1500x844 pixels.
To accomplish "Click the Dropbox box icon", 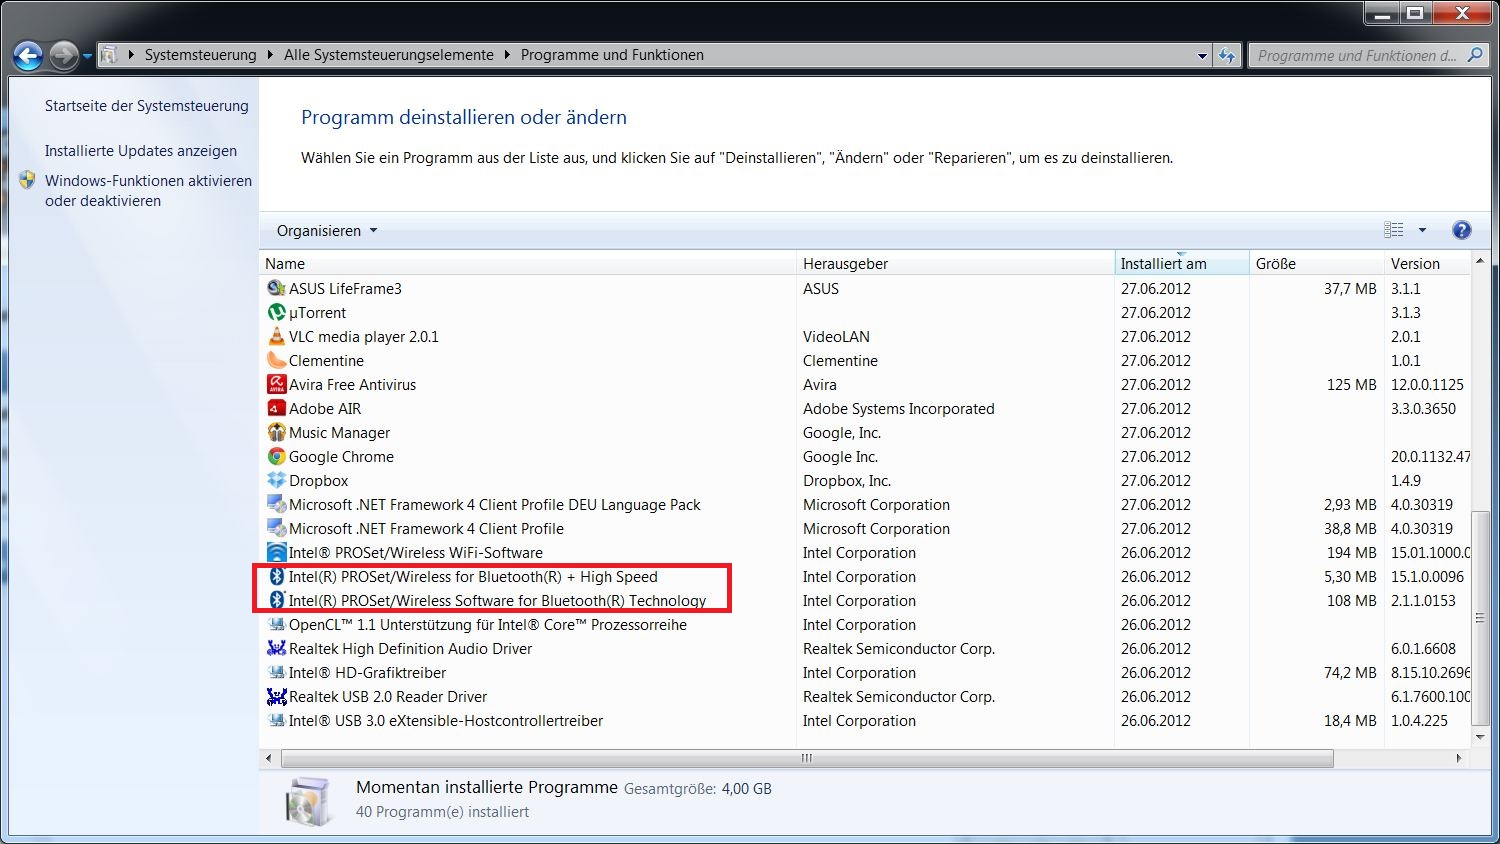I will point(277,480).
